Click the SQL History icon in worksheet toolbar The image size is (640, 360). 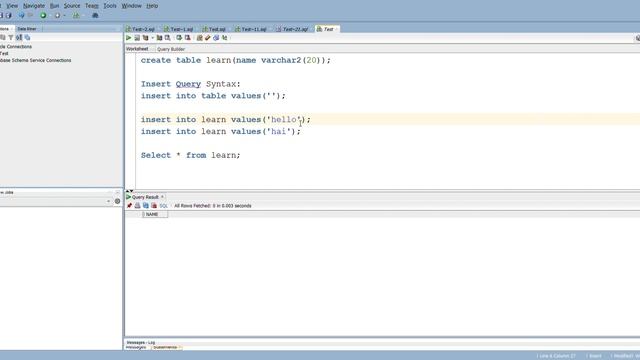point(216,38)
